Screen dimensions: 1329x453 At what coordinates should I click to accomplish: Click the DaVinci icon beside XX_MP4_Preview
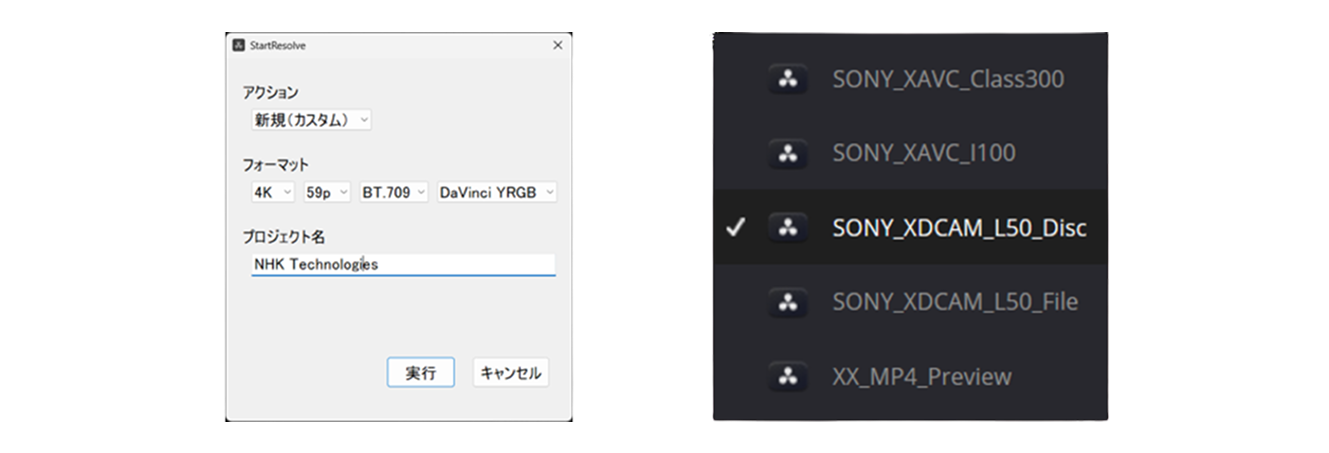pos(788,377)
